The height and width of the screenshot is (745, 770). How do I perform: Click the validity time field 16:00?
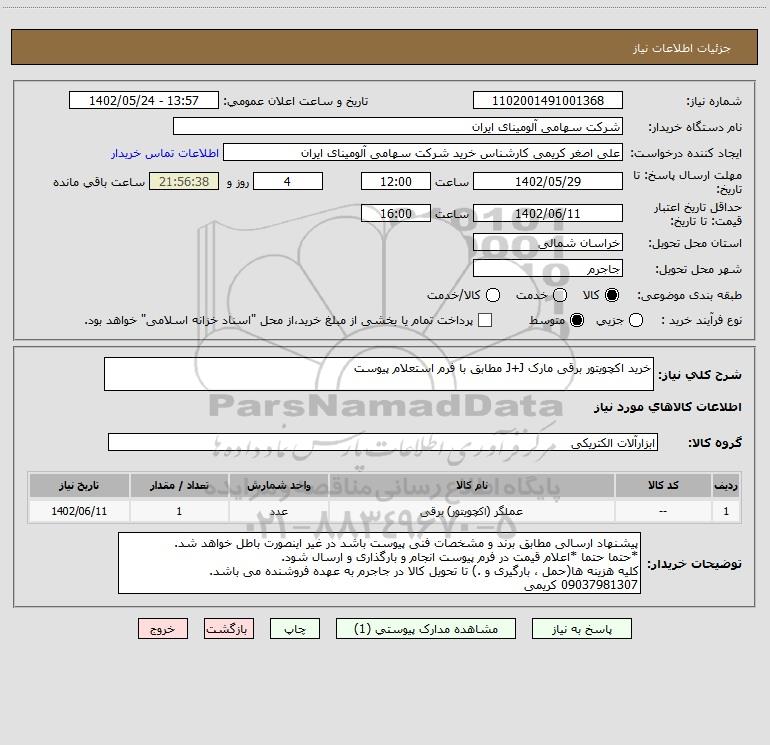pos(396,213)
